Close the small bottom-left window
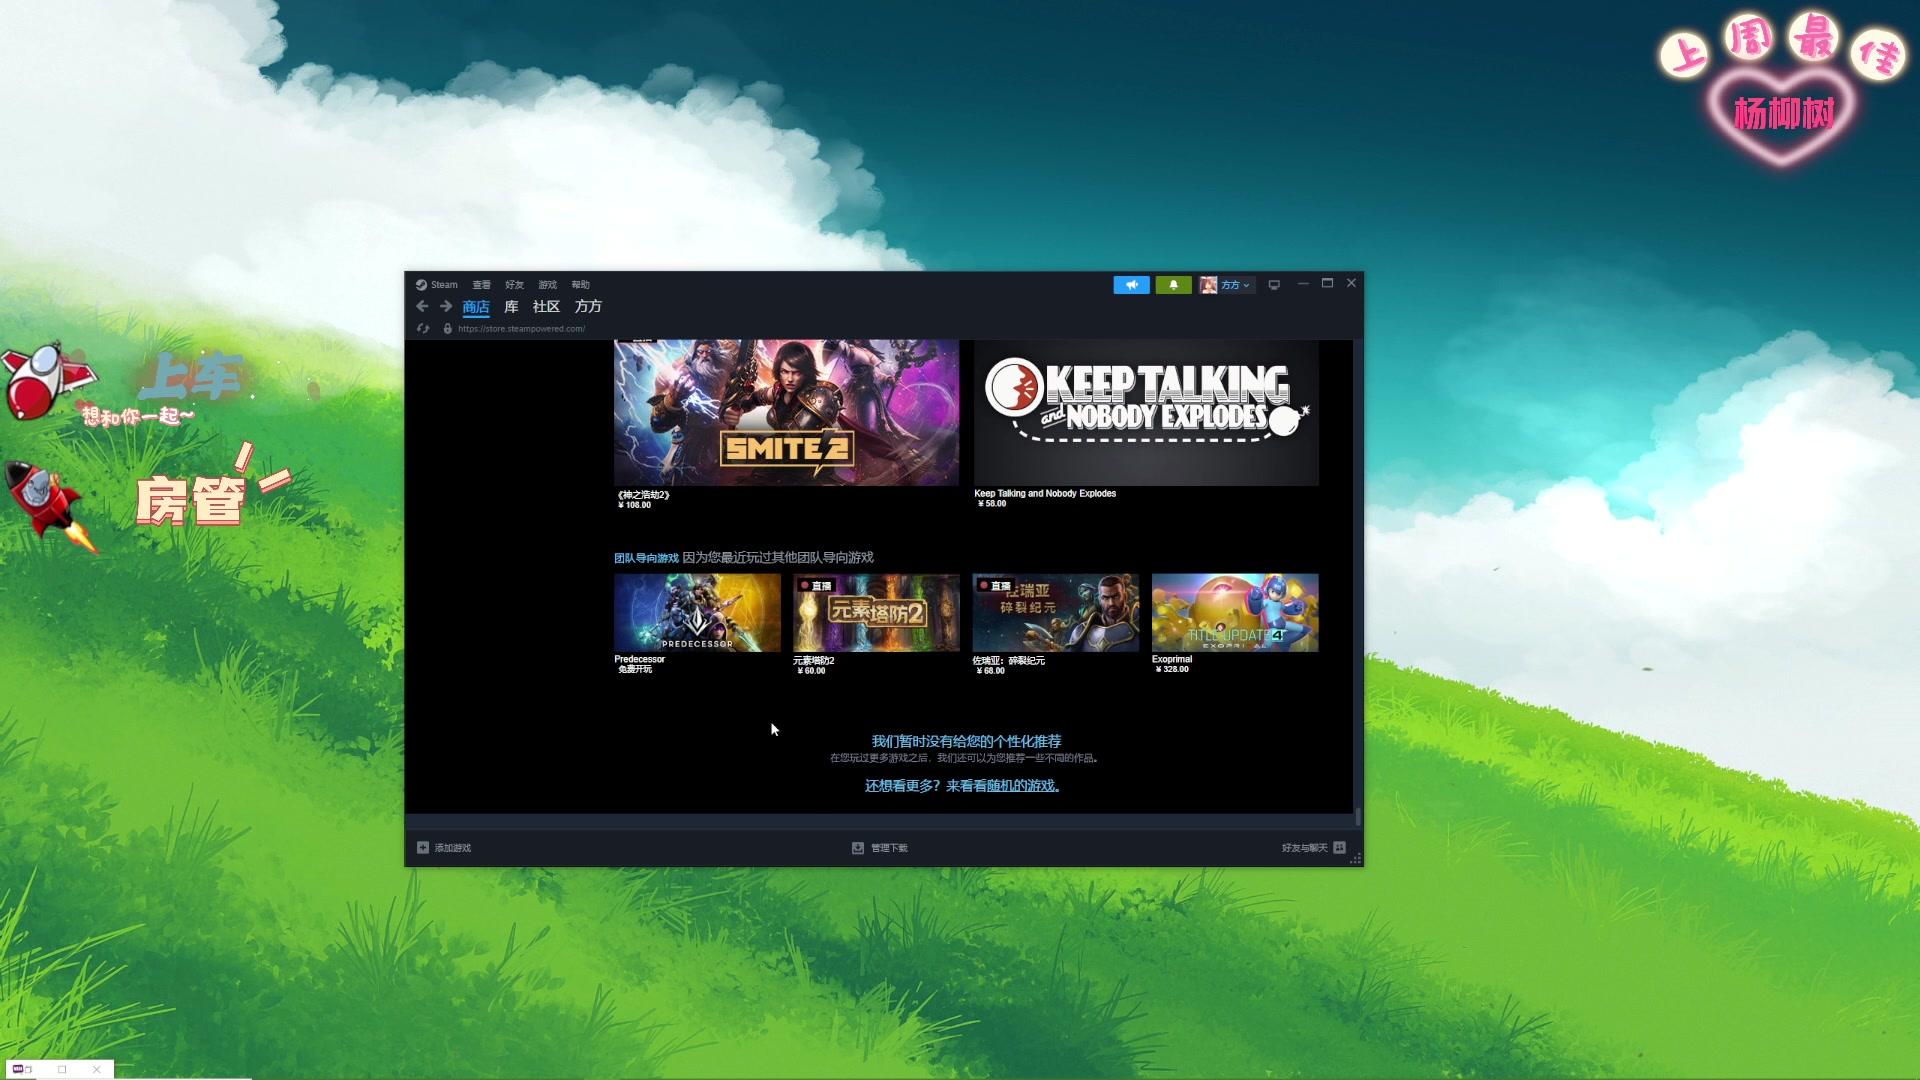Screen dimensions: 1920x1080 pos(97,1069)
